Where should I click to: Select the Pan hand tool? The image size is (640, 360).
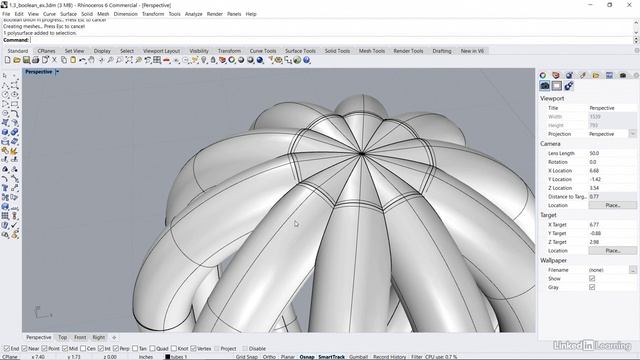coord(92,60)
